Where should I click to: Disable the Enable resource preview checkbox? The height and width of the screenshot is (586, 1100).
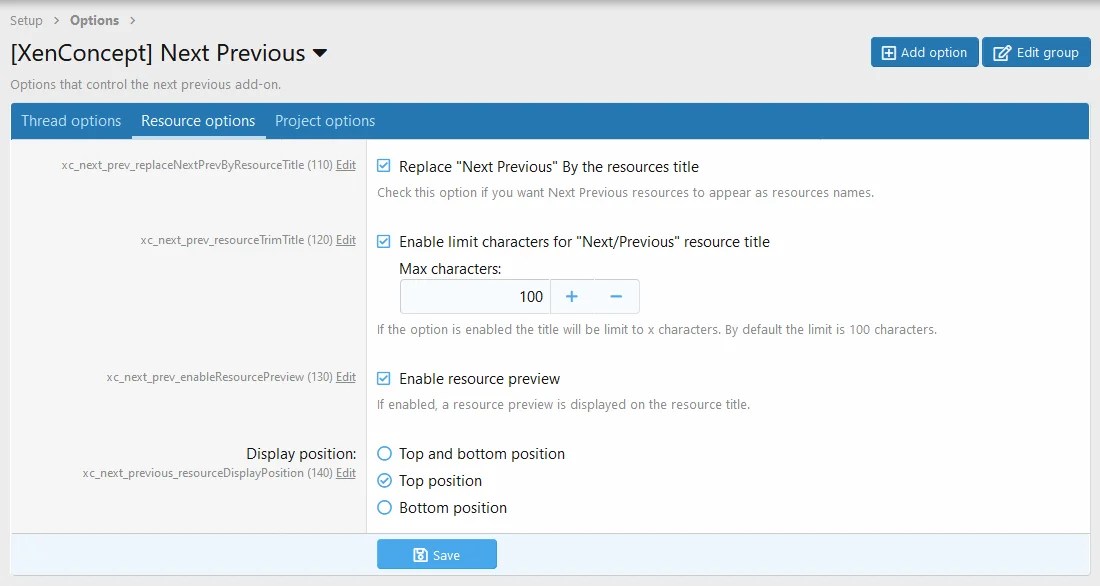(x=384, y=379)
